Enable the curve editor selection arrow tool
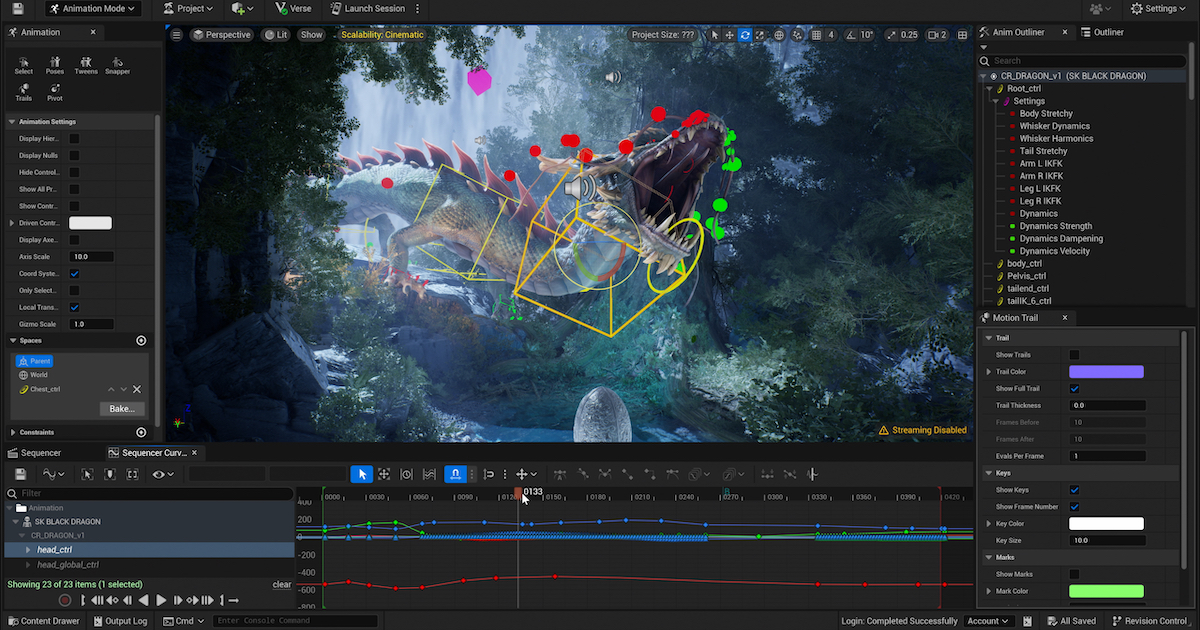 (363, 474)
